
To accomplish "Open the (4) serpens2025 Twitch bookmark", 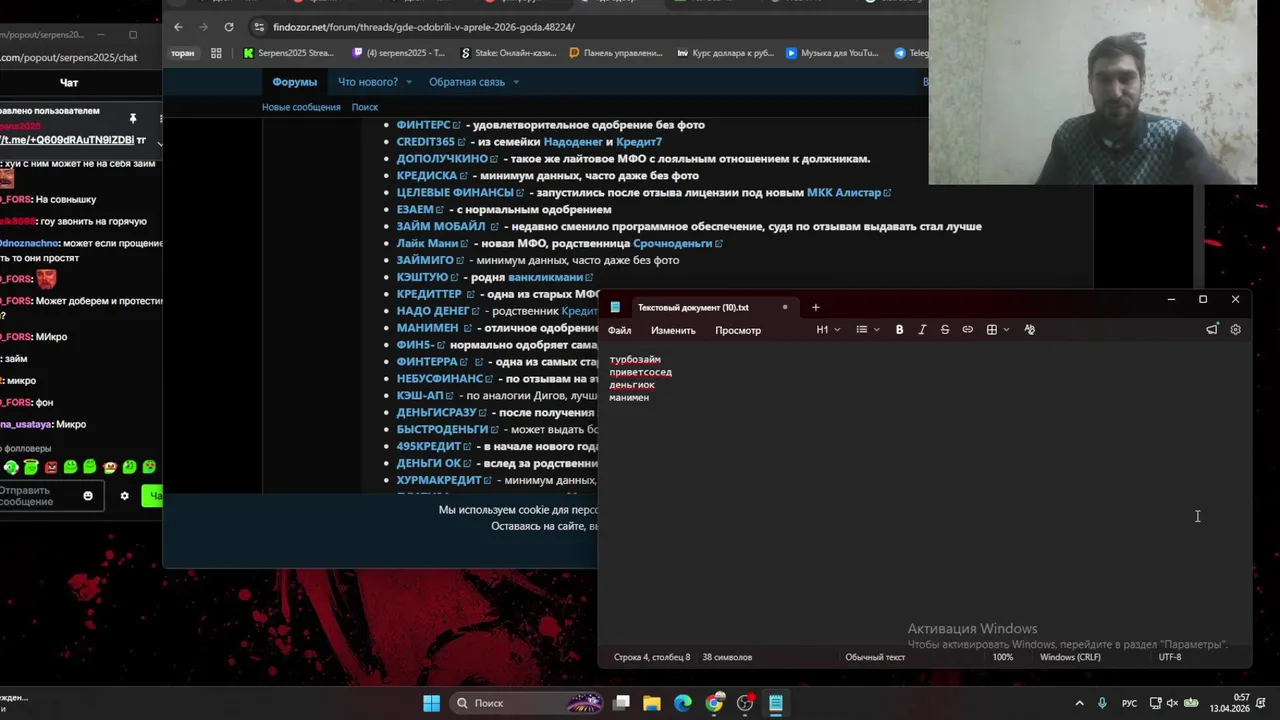I will click(399, 53).
